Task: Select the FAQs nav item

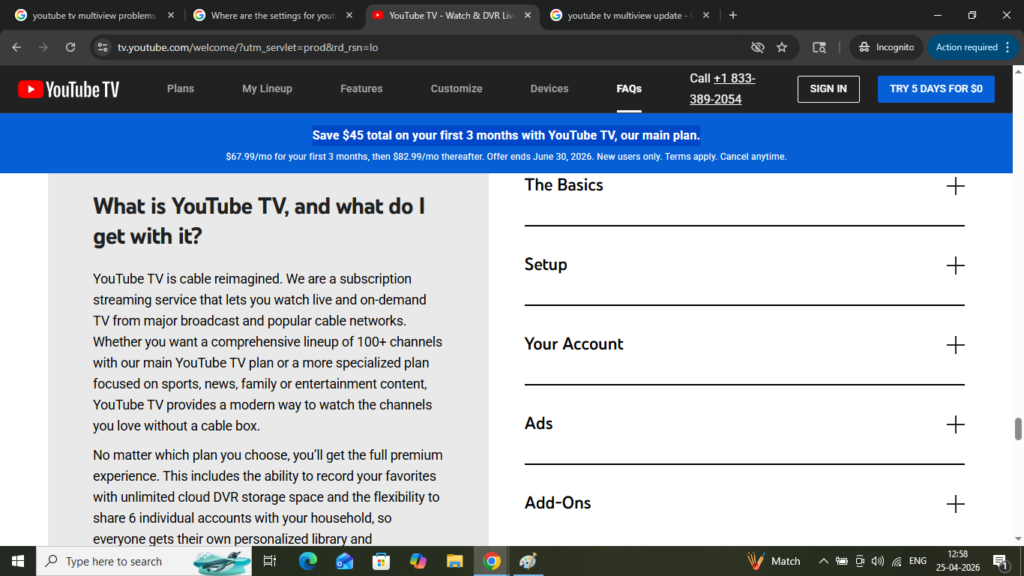Action: 629,89
